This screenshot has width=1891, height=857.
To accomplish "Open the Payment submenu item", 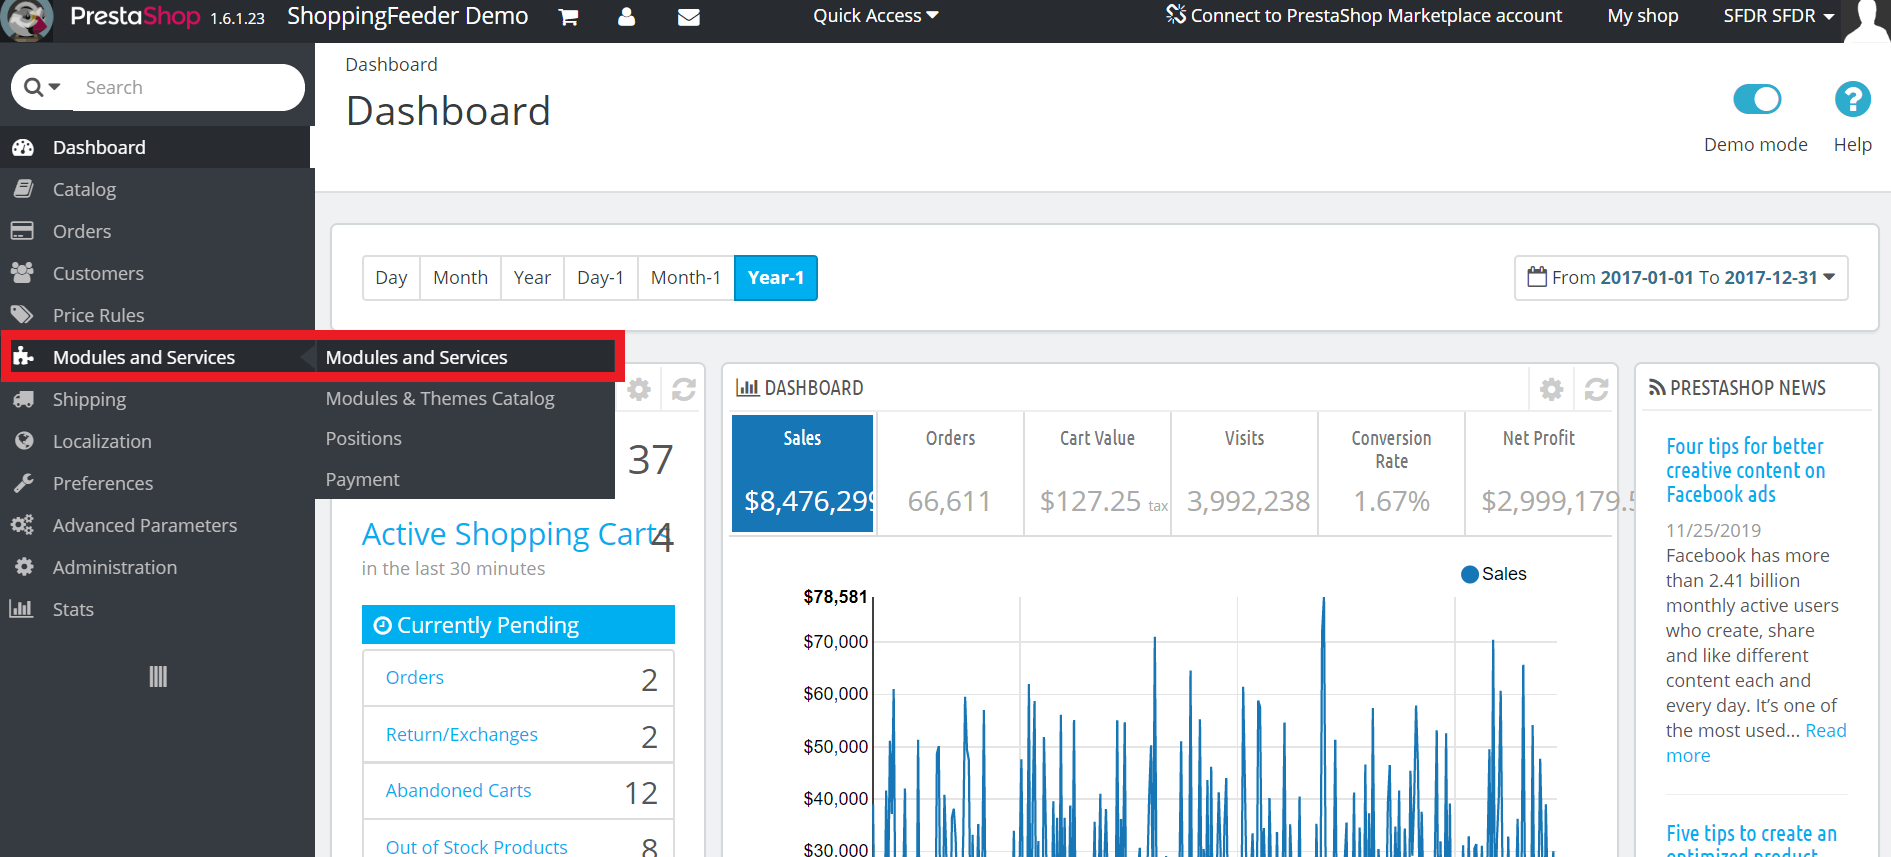I will click(362, 479).
